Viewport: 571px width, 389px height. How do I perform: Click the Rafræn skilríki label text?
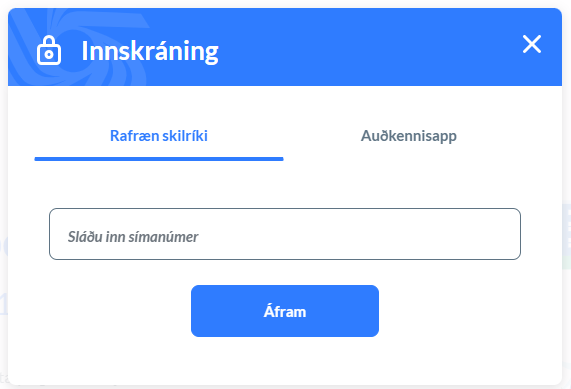coord(159,136)
